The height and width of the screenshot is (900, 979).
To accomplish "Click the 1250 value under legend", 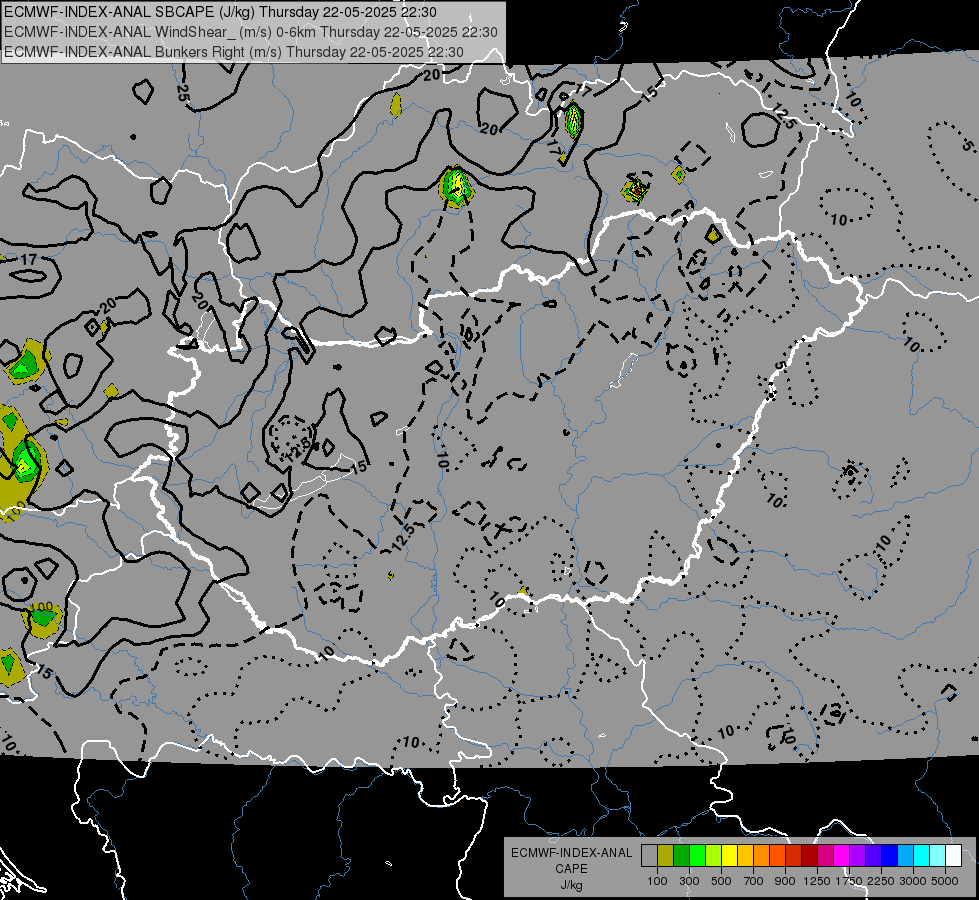I will [817, 881].
